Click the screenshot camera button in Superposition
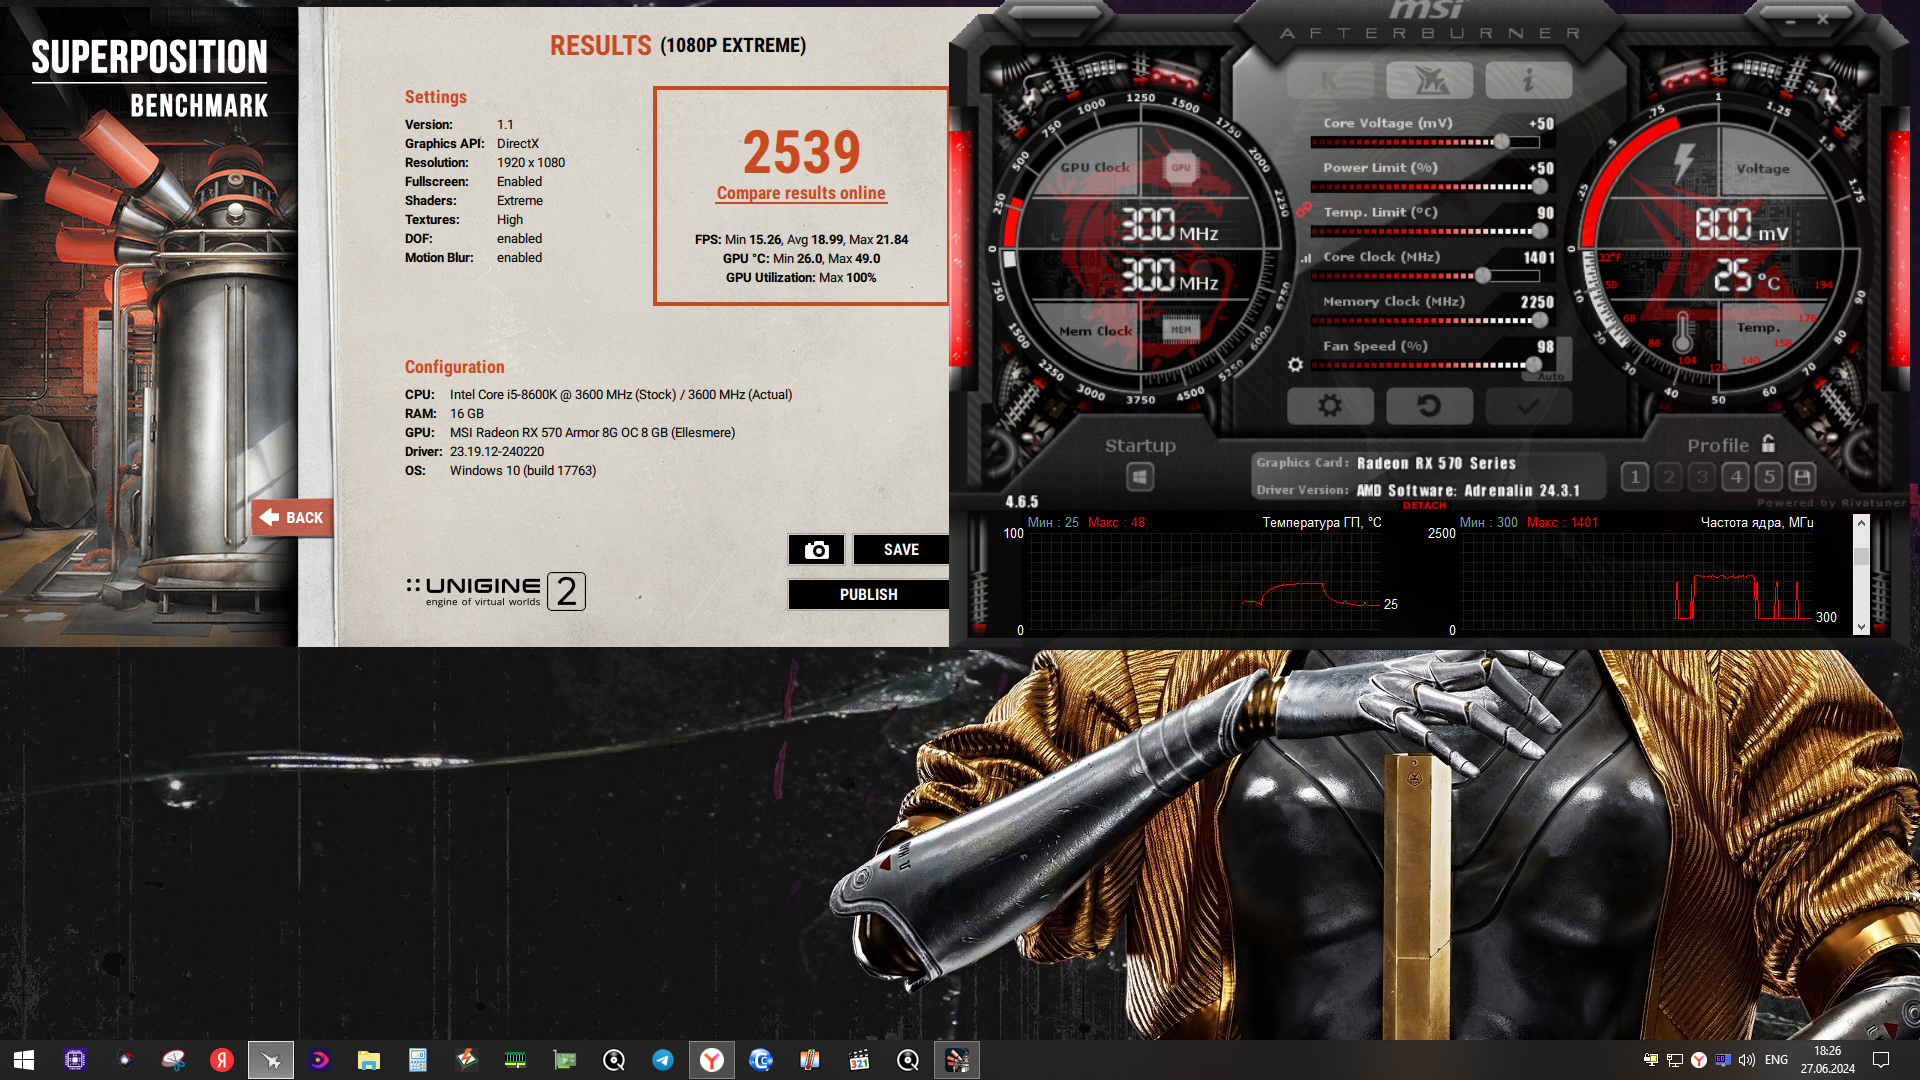 (816, 550)
